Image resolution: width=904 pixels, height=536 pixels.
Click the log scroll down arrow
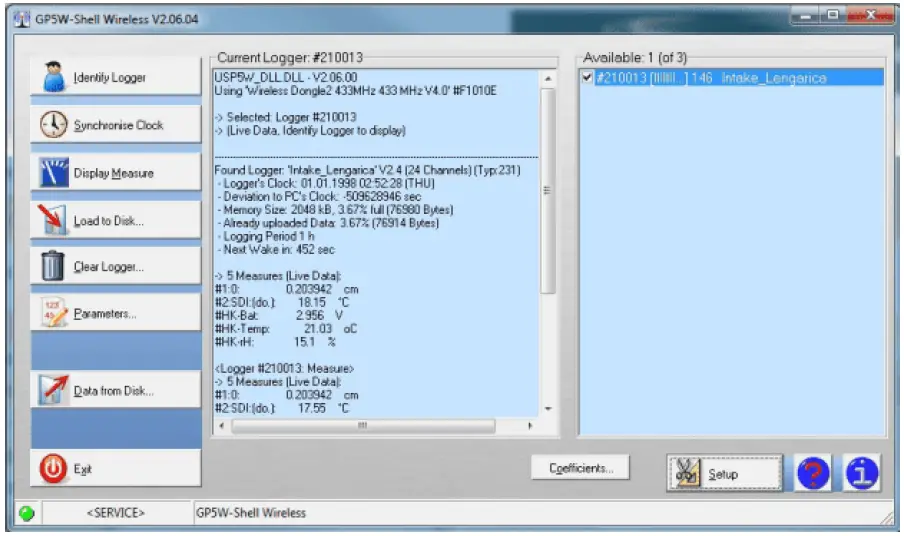point(548,409)
